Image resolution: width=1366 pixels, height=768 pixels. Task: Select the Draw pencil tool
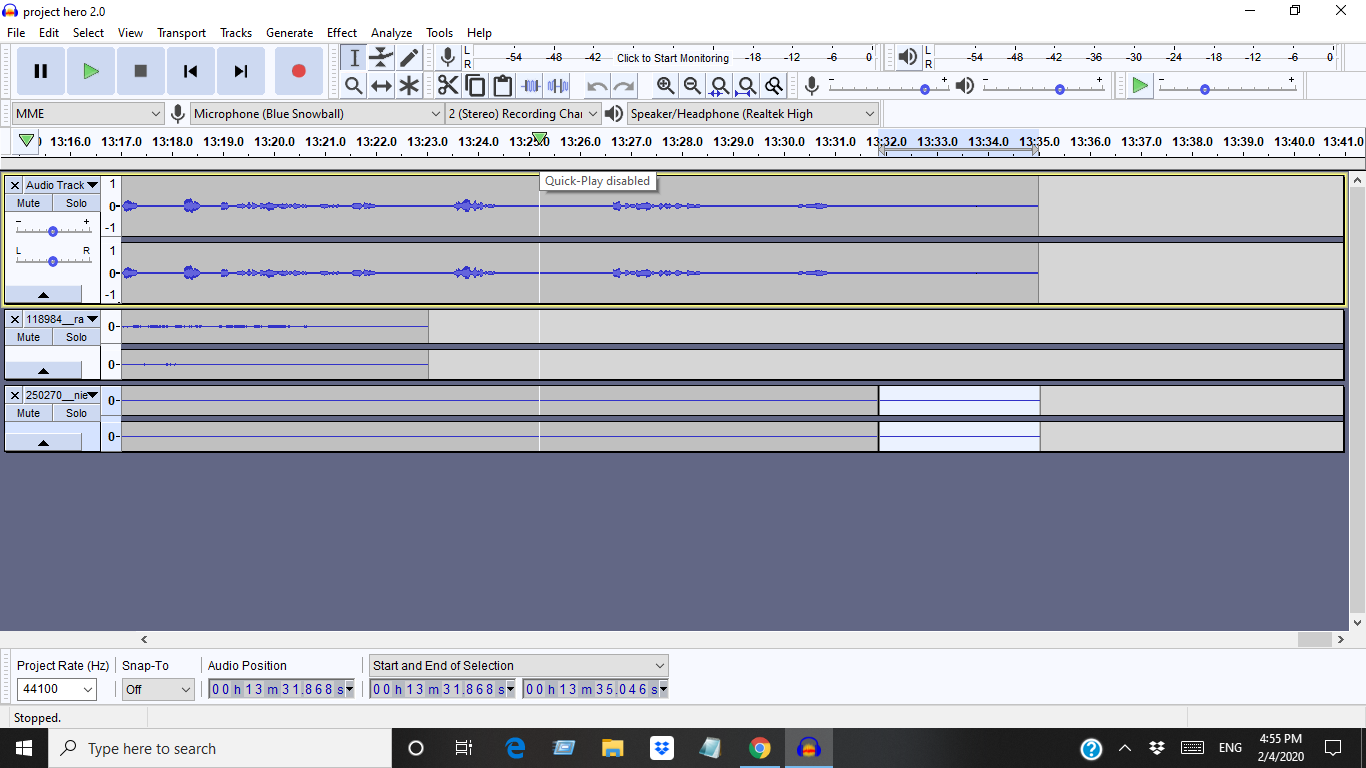tap(409, 58)
